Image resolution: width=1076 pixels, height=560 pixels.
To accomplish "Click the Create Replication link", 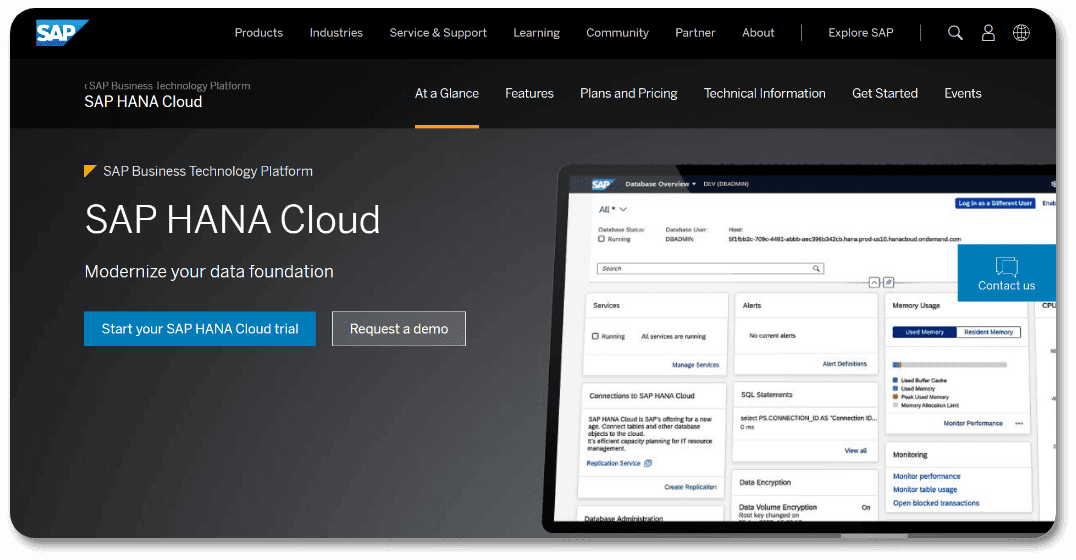I will coord(690,487).
